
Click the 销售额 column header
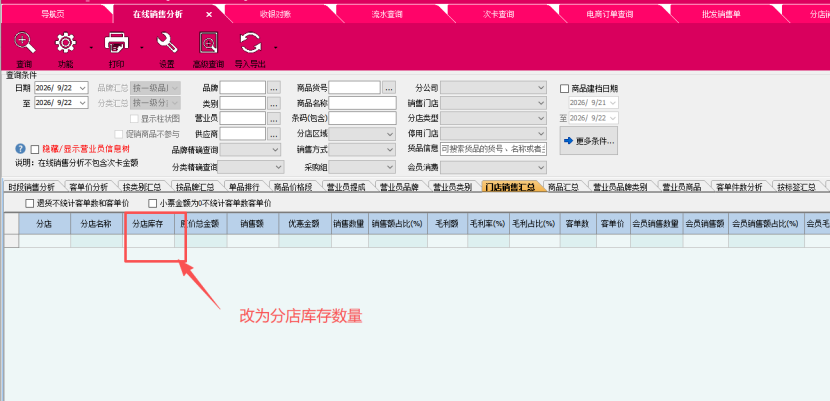tap(253, 224)
